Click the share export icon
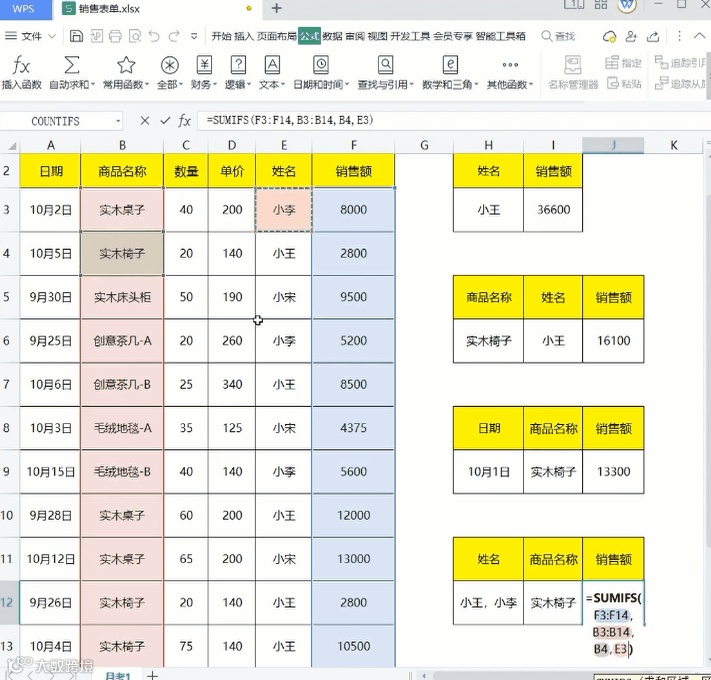This screenshot has width=711, height=680. click(x=653, y=36)
